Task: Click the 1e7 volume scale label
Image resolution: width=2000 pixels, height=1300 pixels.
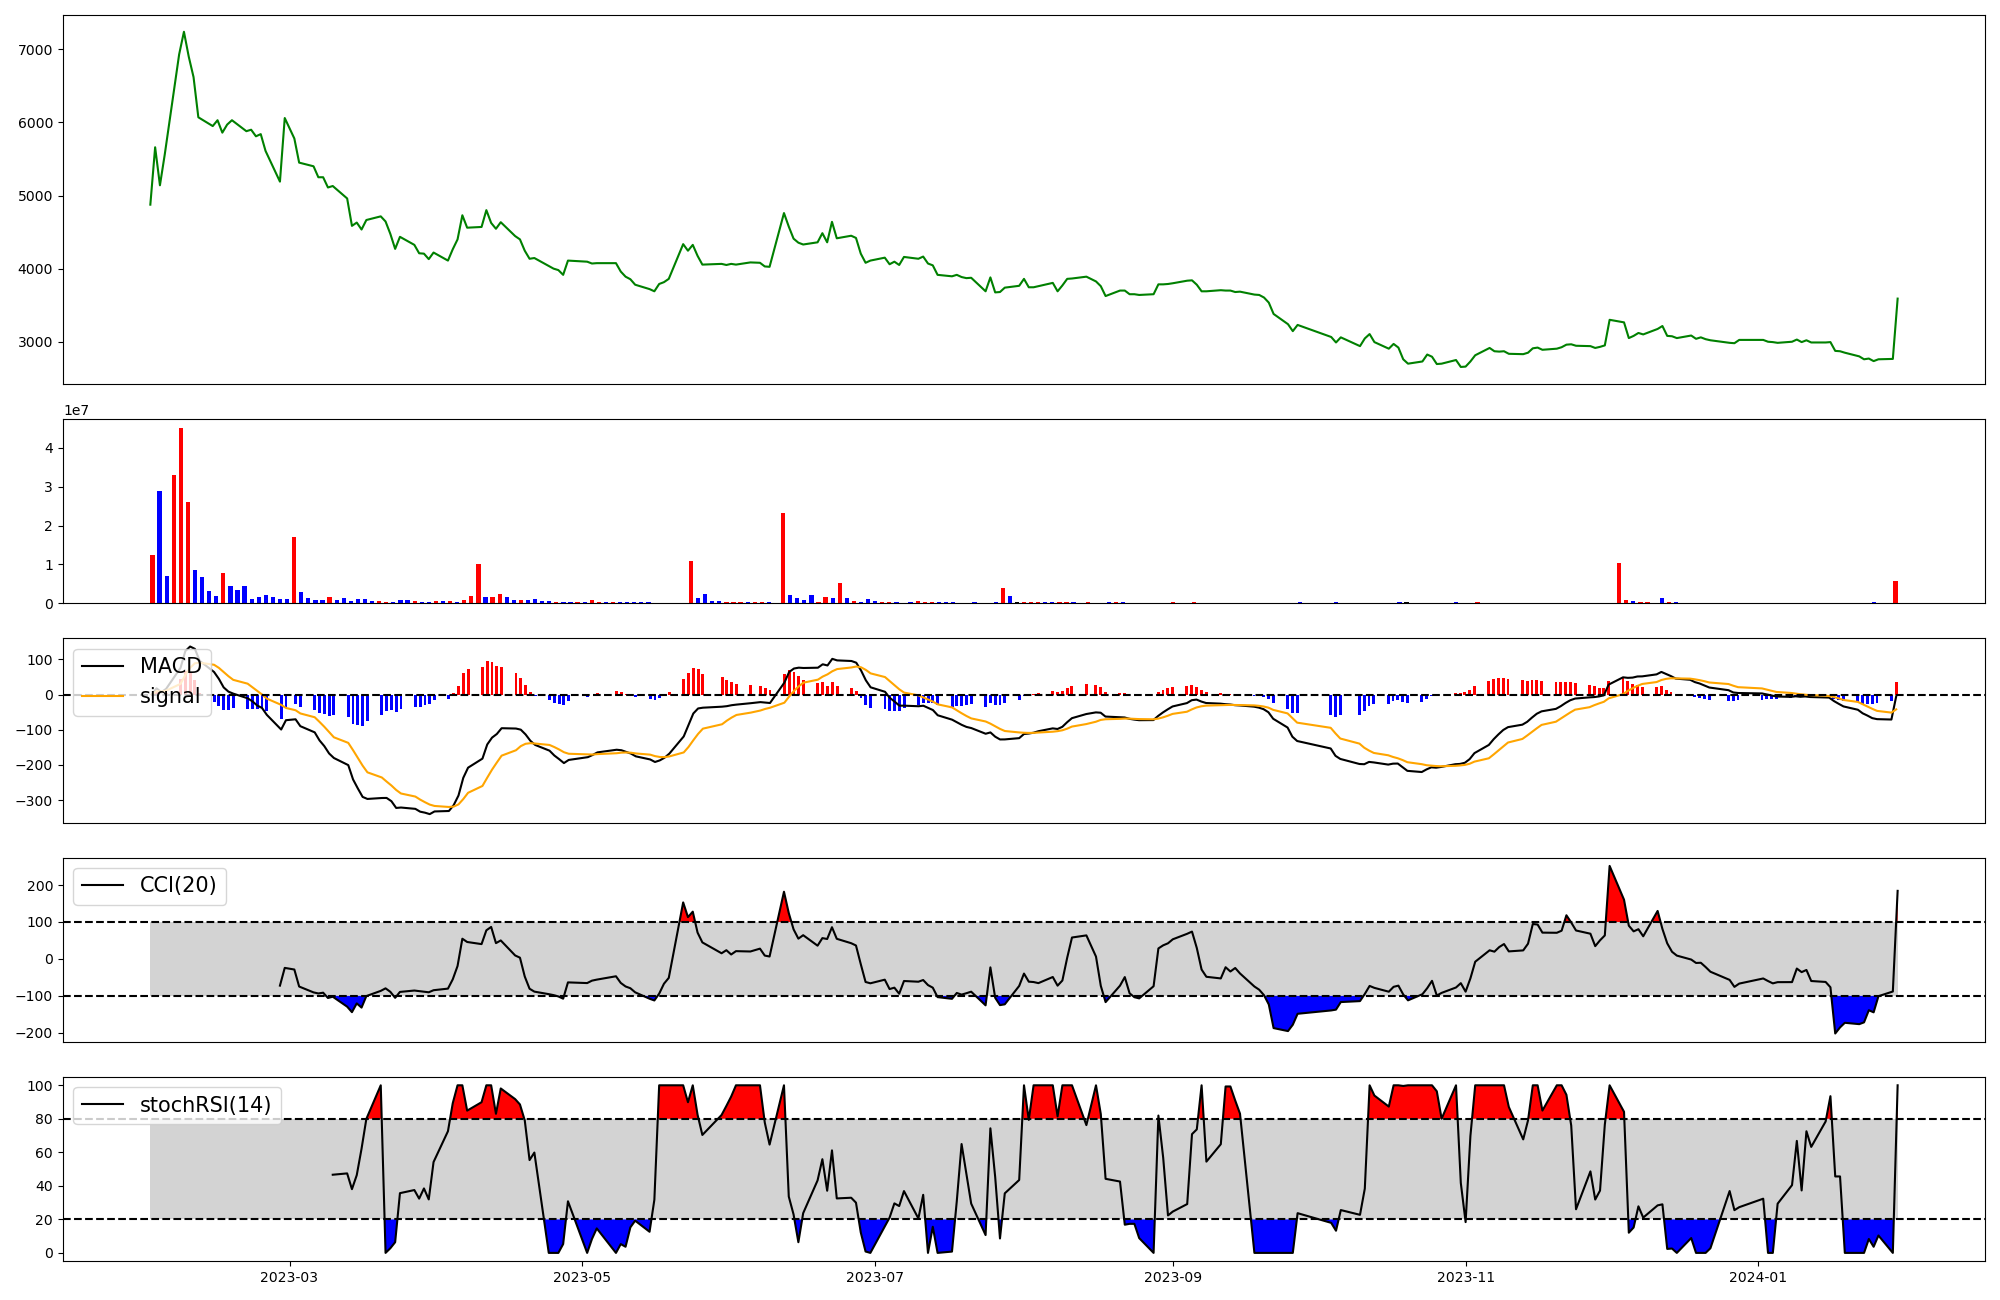Action: pyautogui.click(x=77, y=411)
